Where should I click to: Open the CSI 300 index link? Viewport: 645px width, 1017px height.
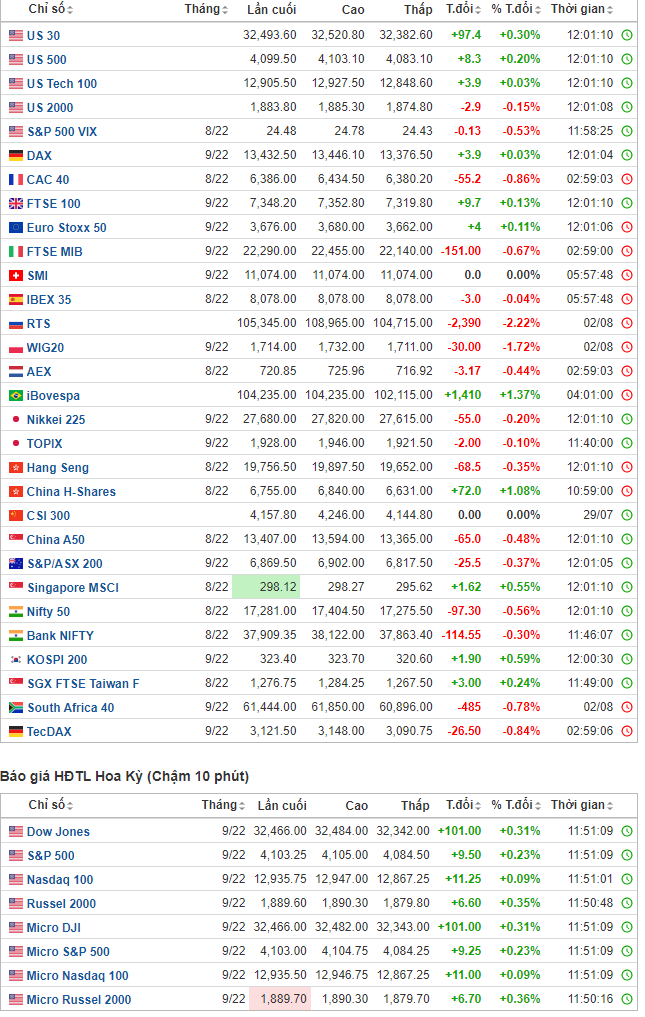(48, 516)
